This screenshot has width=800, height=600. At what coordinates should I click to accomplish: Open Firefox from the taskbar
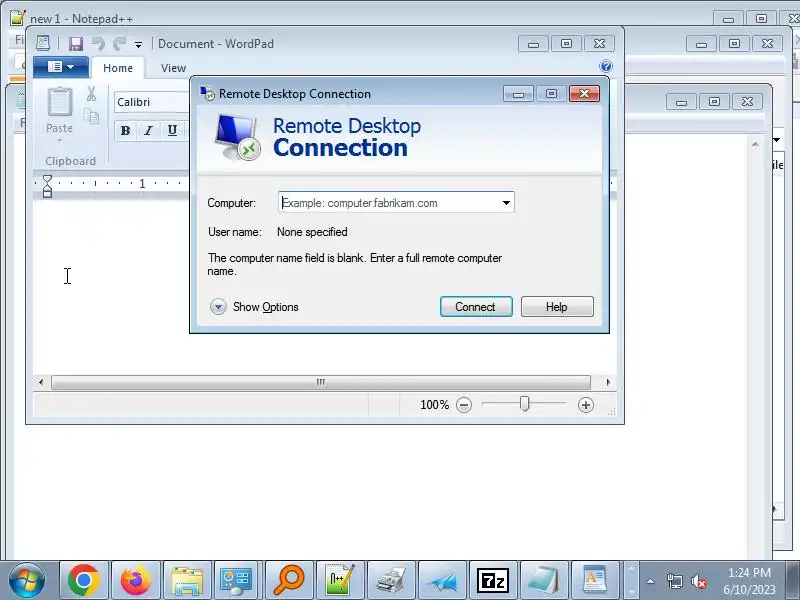136,580
